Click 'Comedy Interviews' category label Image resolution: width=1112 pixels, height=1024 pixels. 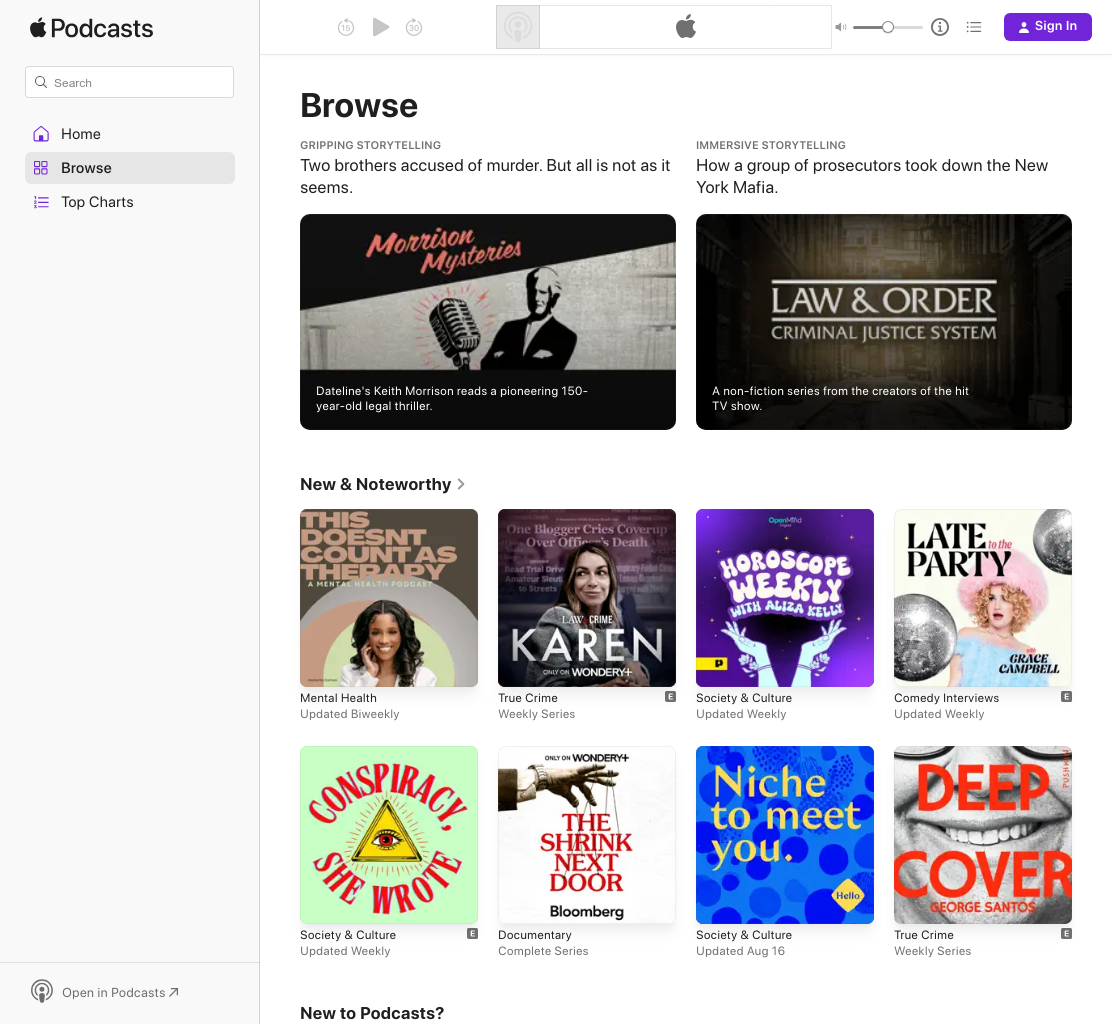click(946, 698)
